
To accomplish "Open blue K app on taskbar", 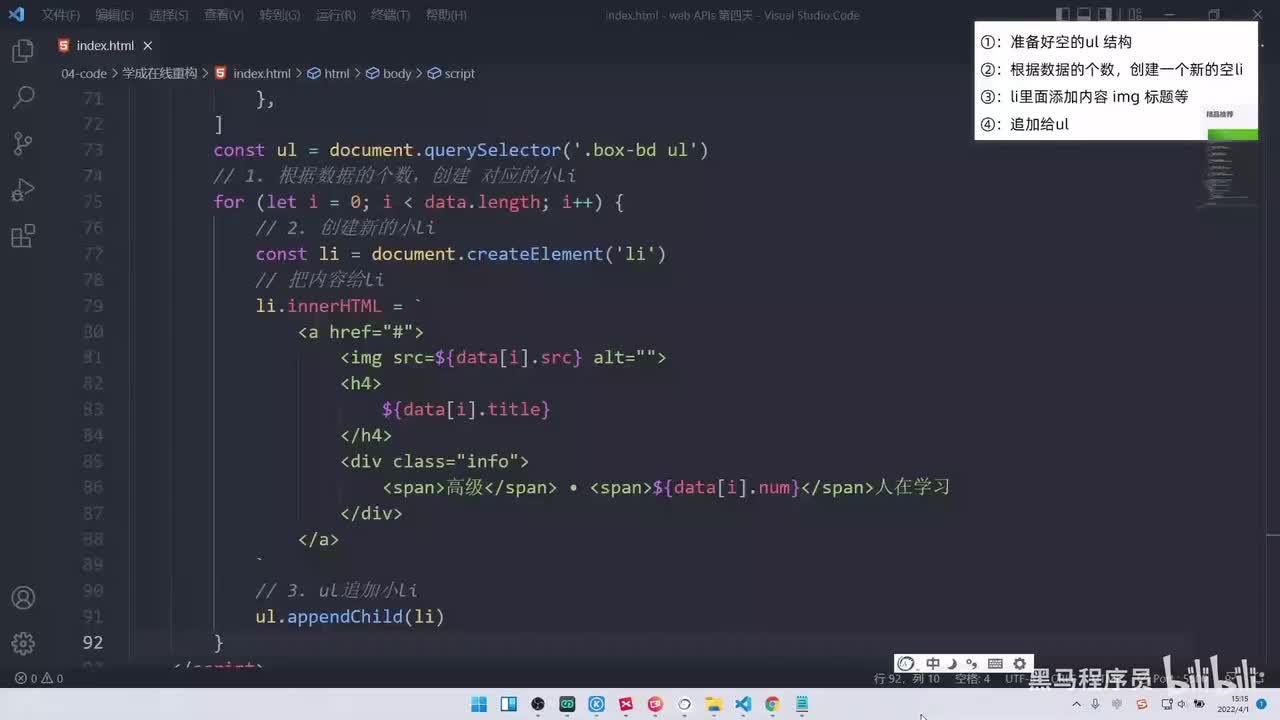I will [597, 704].
